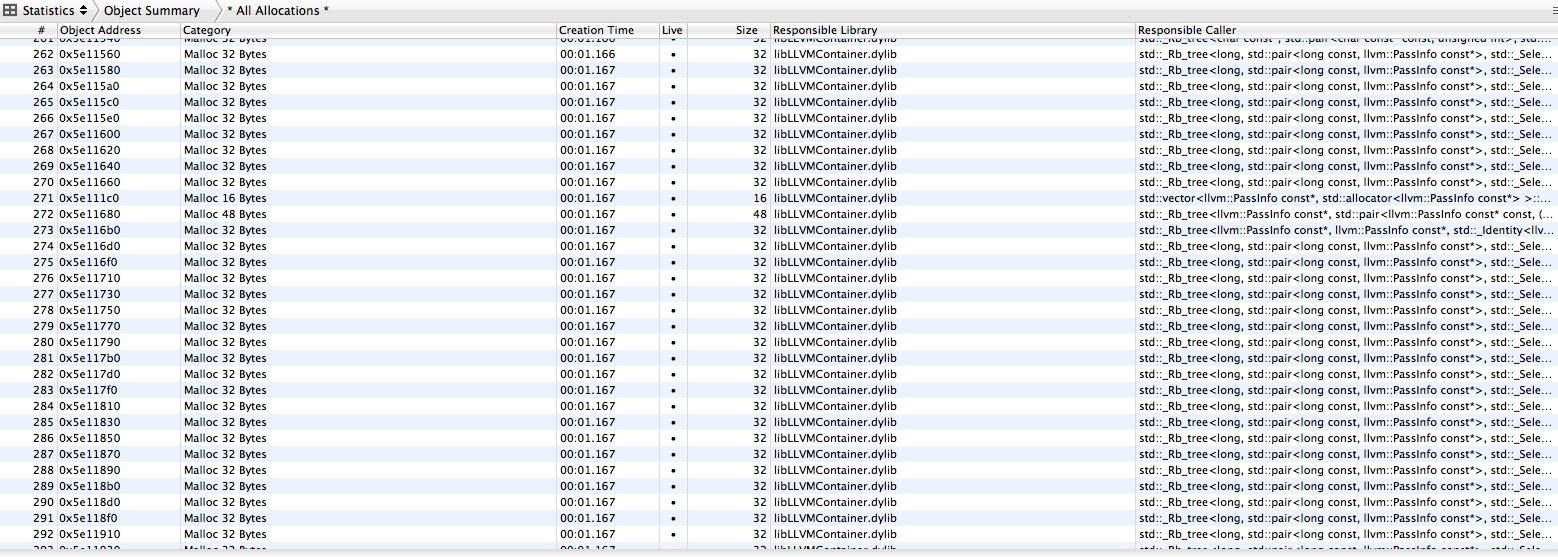Select row with address 0x5e11910

(x=779, y=534)
